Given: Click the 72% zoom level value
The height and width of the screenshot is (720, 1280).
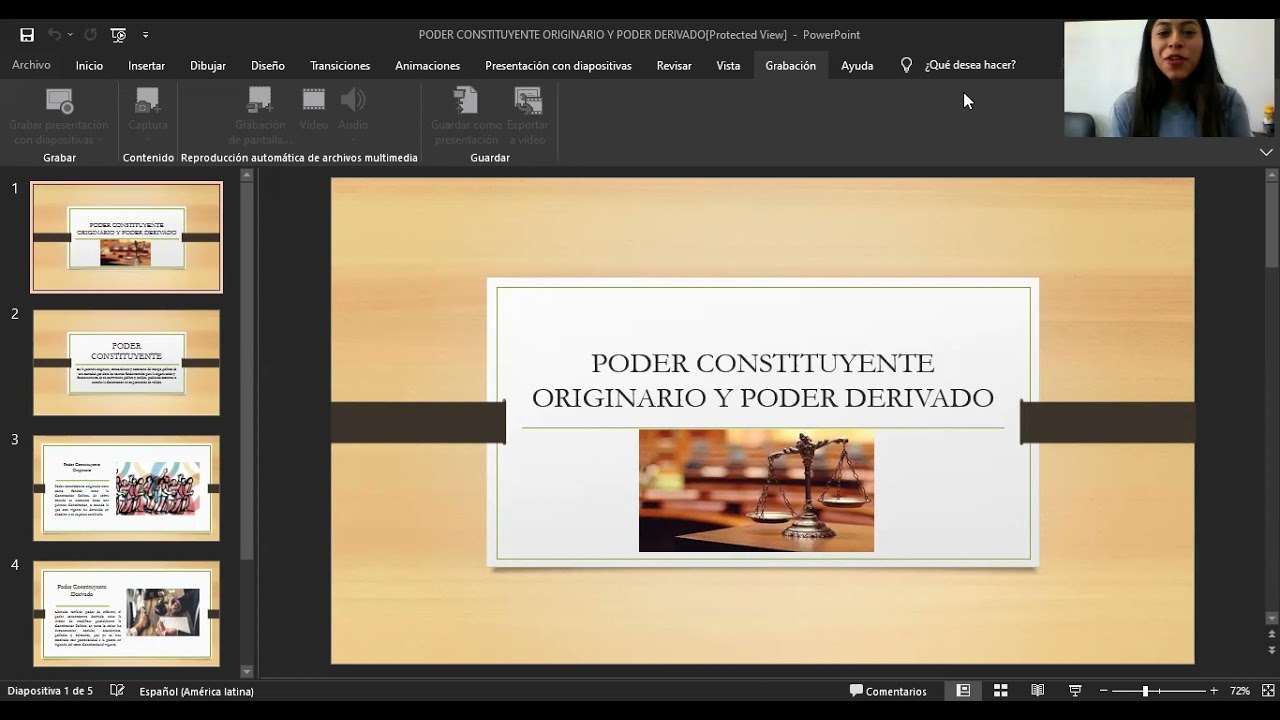Looking at the screenshot, I should pyautogui.click(x=1240, y=691).
